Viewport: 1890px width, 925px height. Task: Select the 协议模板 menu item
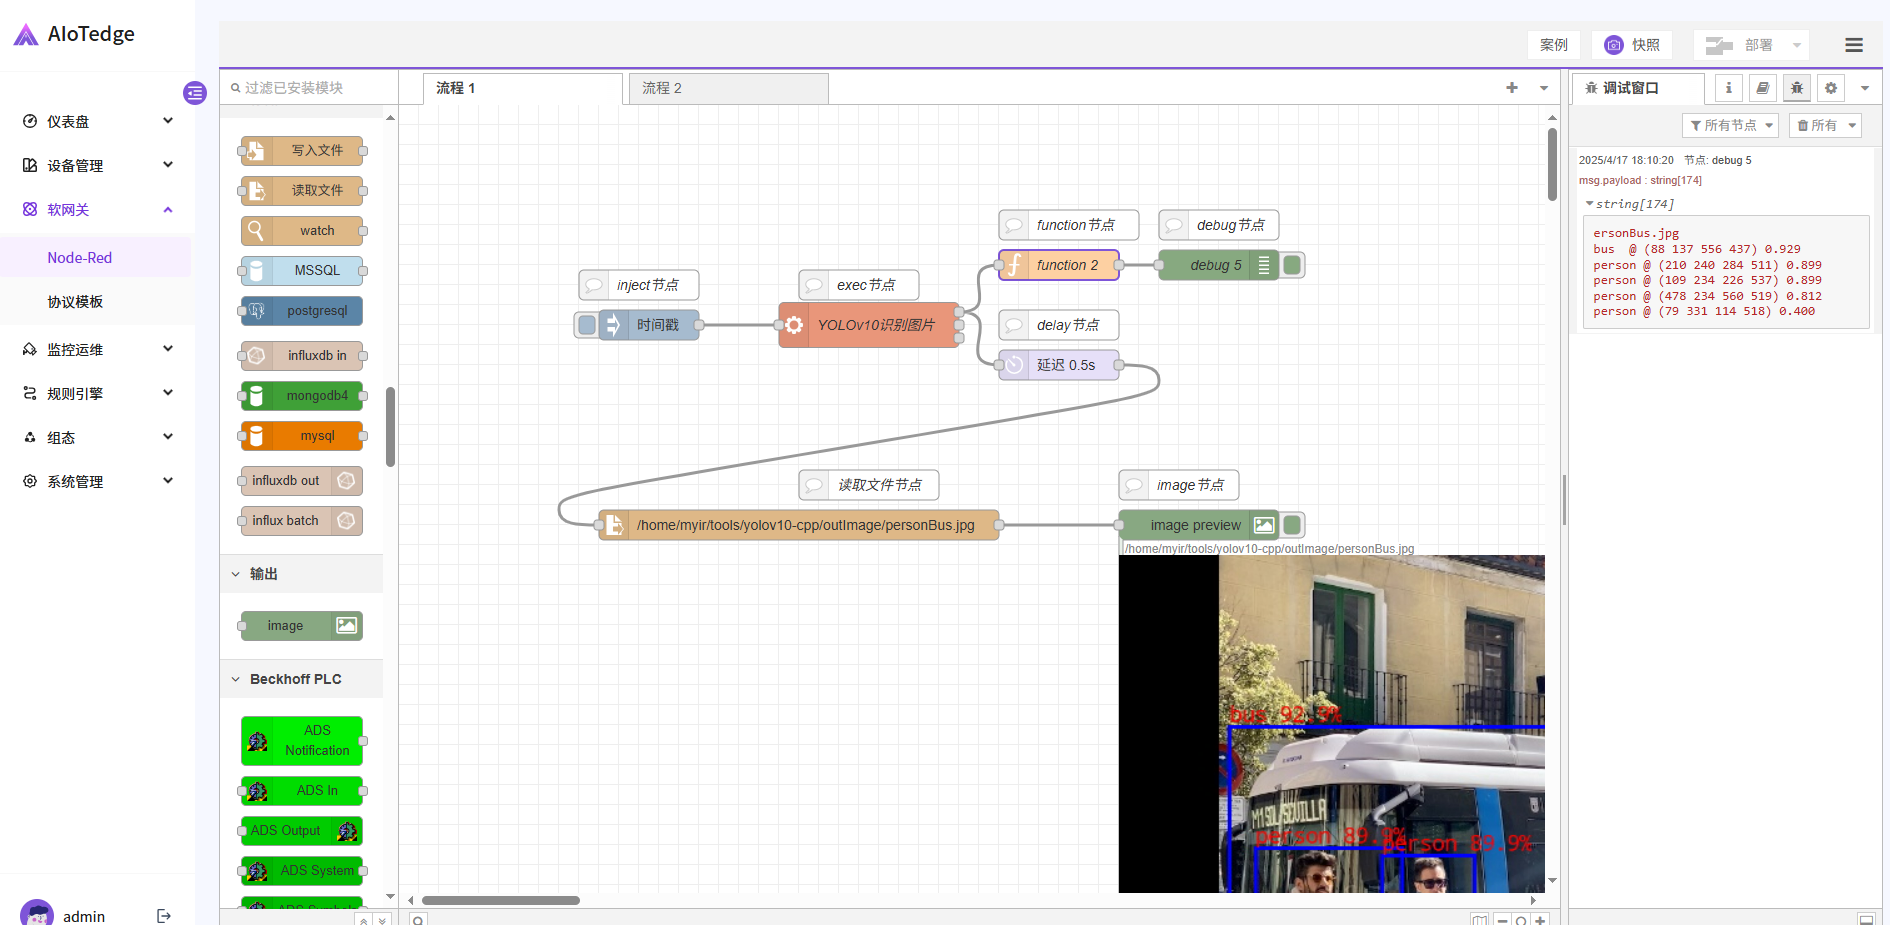click(x=75, y=301)
